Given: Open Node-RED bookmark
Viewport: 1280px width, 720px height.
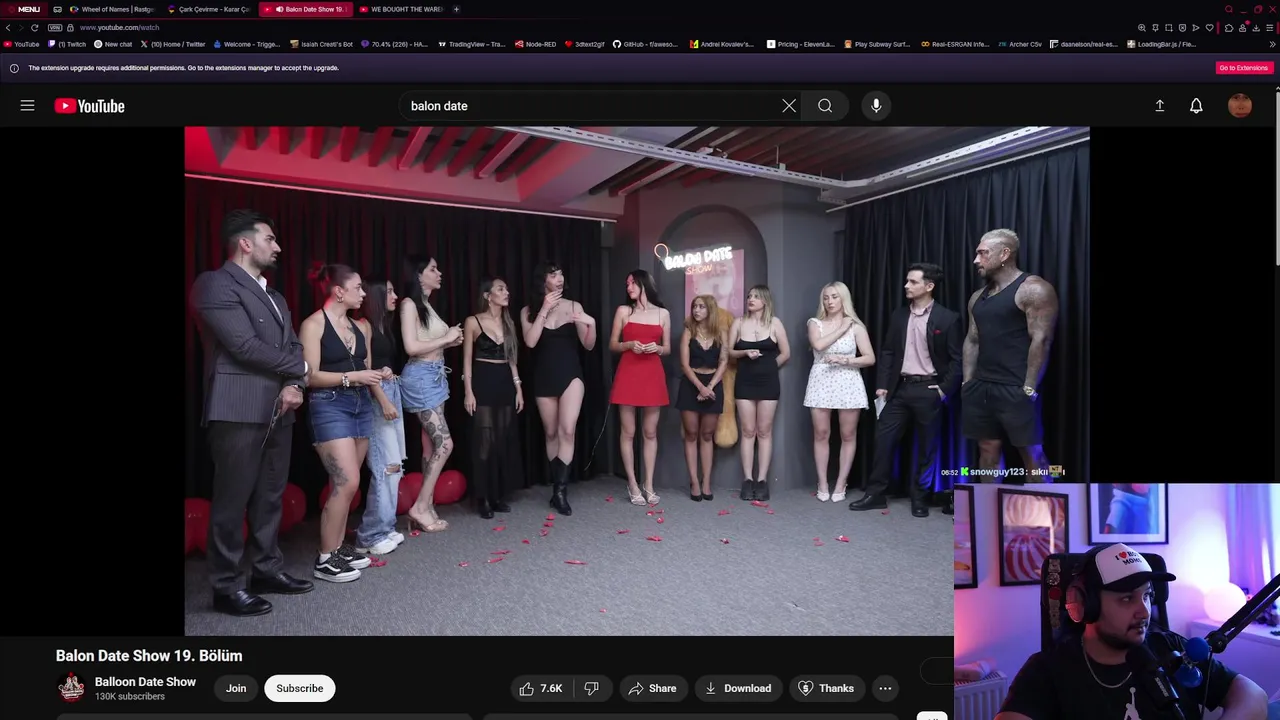Looking at the screenshot, I should (535, 44).
